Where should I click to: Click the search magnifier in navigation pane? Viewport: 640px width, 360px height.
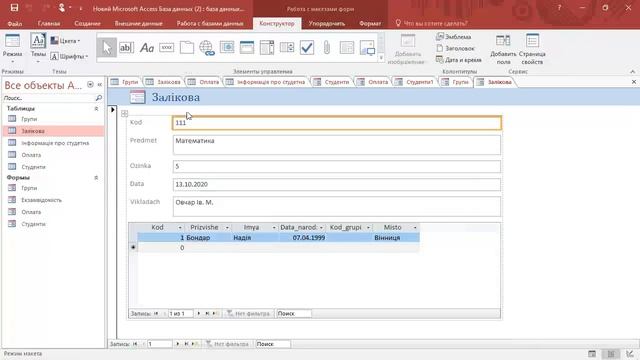pyautogui.click(x=98, y=98)
